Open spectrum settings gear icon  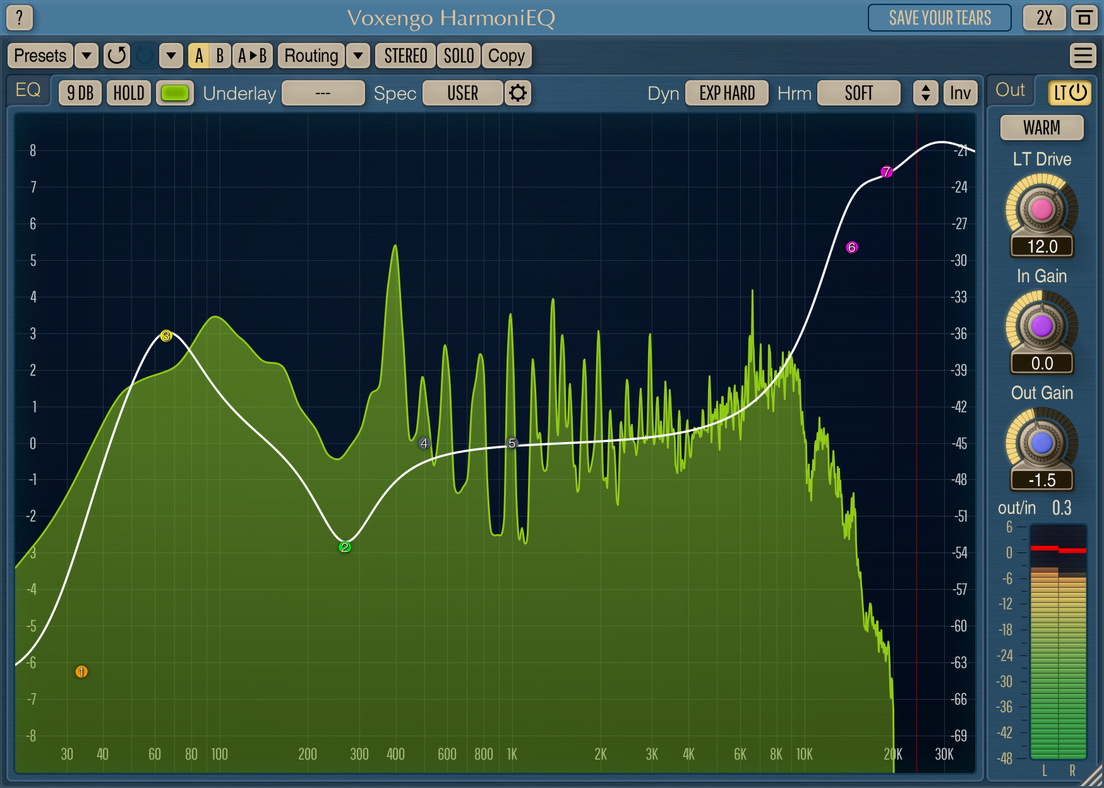(x=518, y=93)
